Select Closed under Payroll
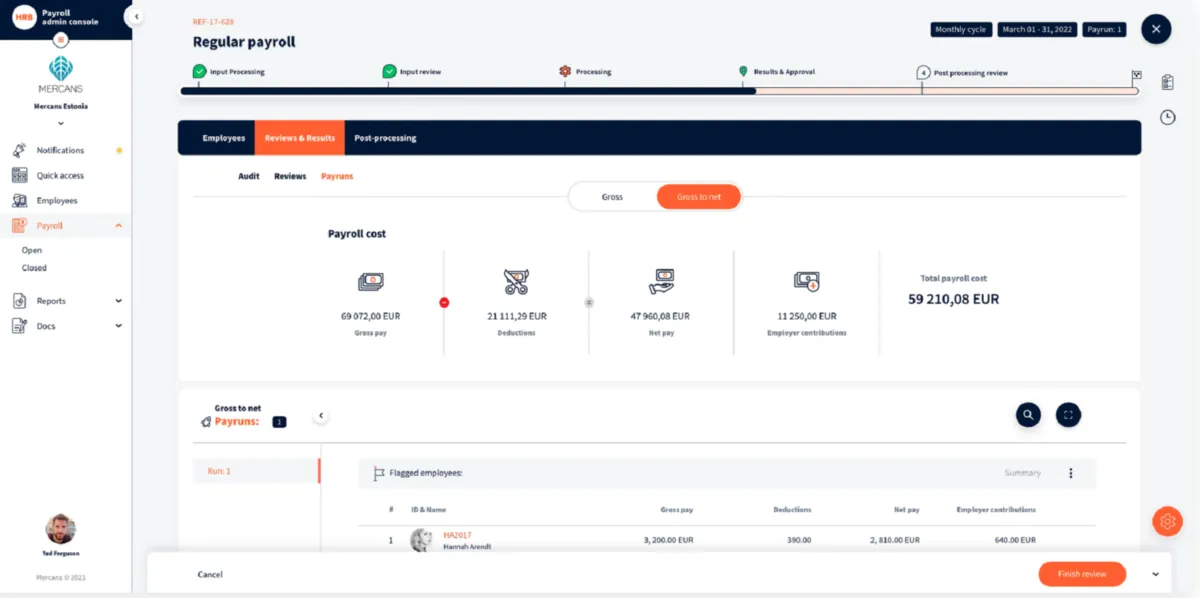This screenshot has width=1200, height=598. [34, 268]
